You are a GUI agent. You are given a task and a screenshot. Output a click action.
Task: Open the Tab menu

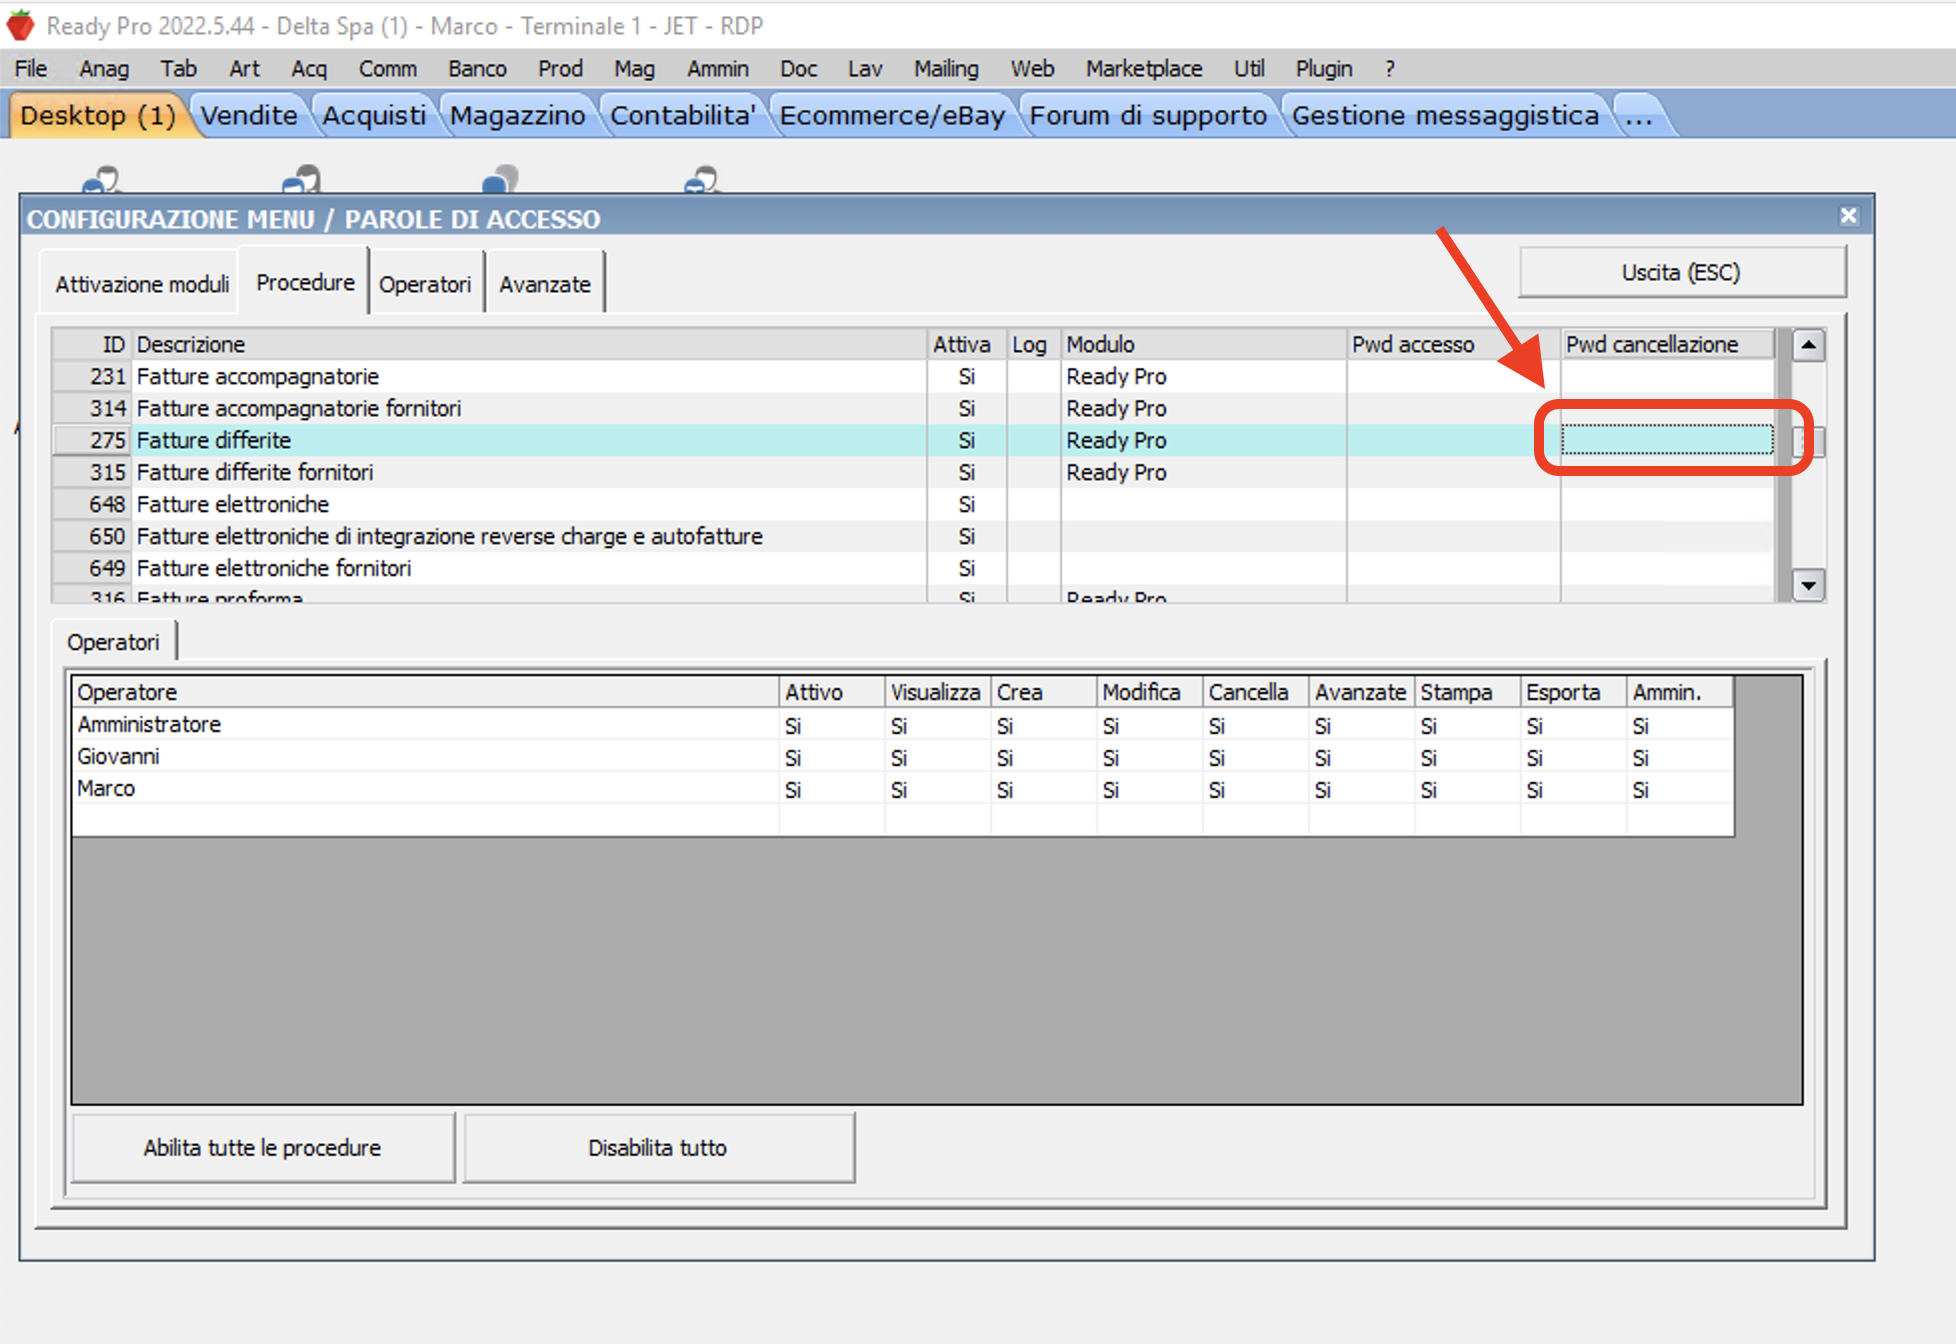point(178,68)
